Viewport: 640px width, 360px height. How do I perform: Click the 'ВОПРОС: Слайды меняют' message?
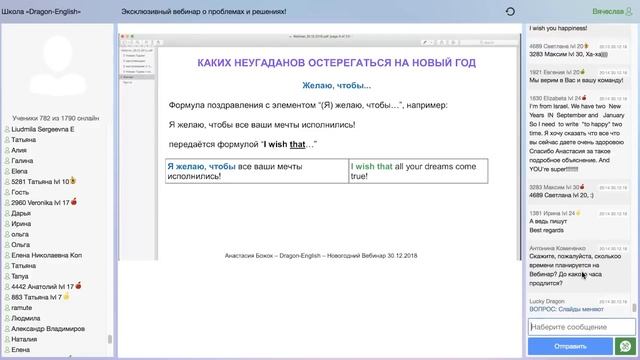point(566,309)
